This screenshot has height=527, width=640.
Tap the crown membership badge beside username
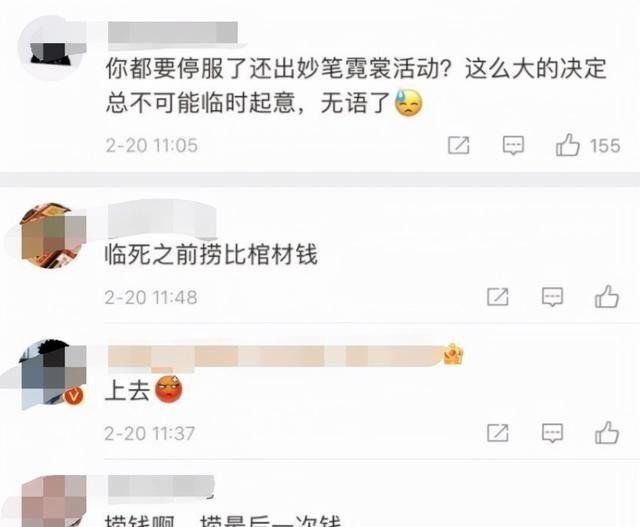(453, 354)
